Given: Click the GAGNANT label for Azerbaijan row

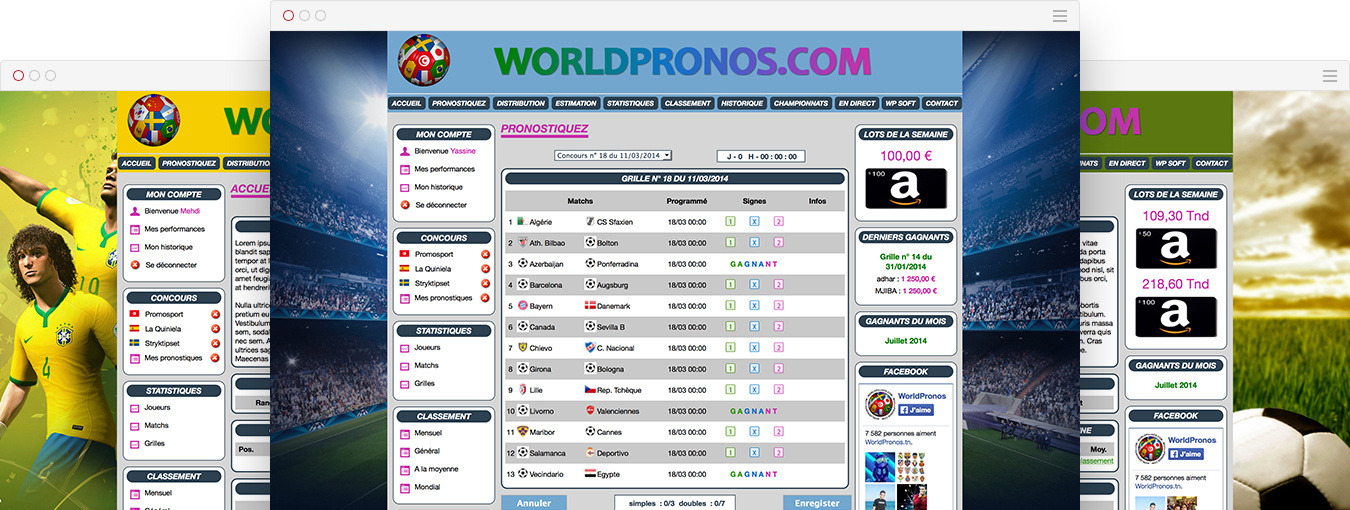Looking at the screenshot, I should 754,264.
